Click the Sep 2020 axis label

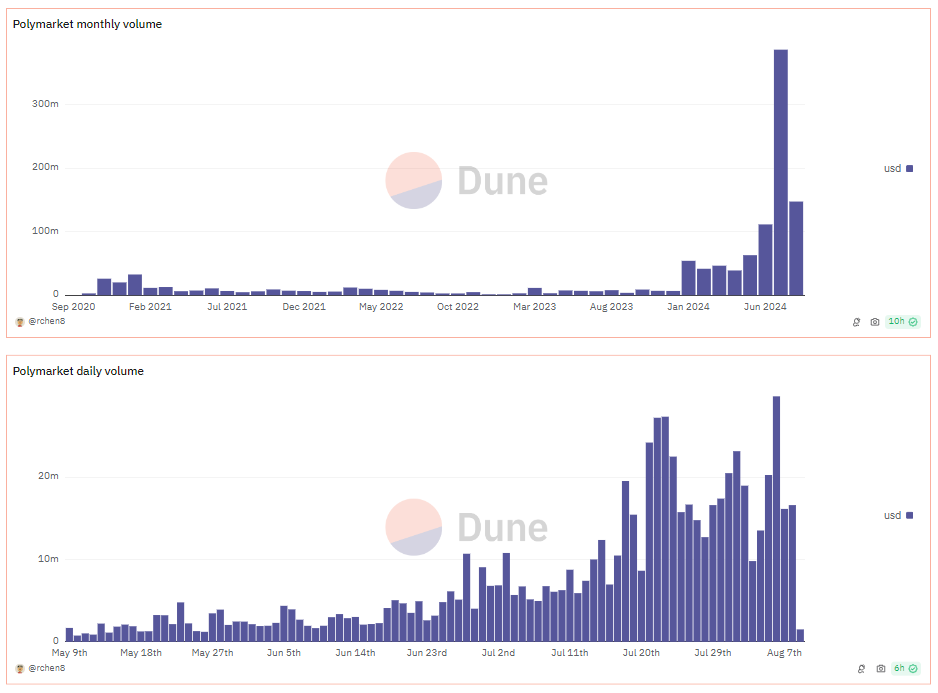[74, 306]
